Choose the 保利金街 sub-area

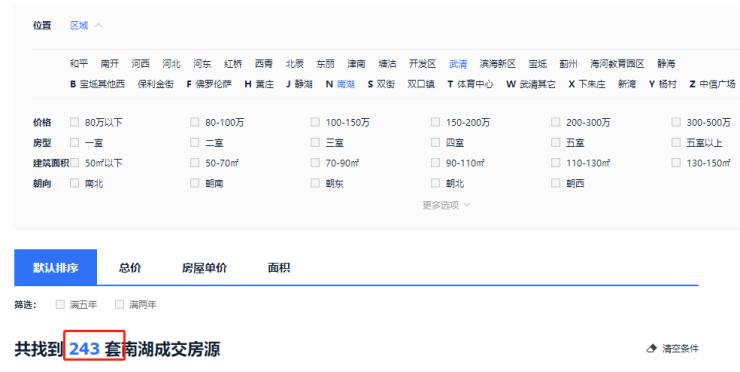coord(156,84)
